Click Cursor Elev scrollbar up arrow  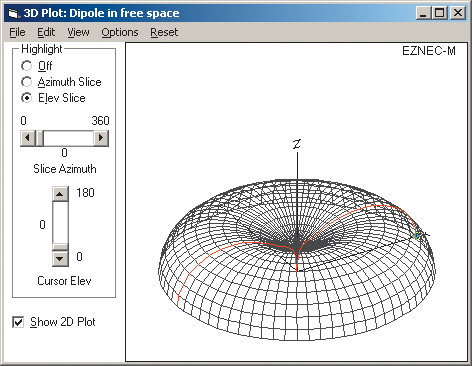coord(60,194)
